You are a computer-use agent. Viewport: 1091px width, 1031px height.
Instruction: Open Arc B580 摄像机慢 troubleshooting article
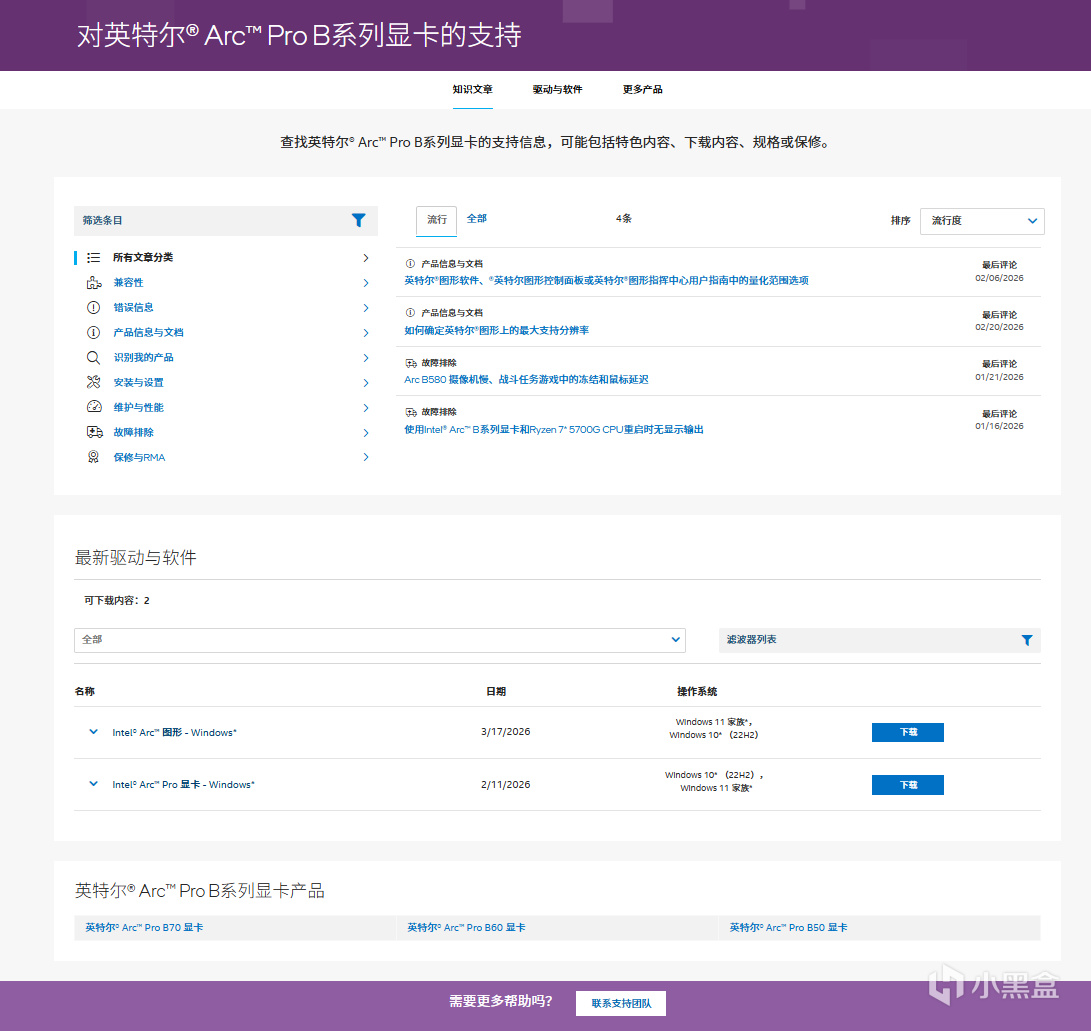[526, 380]
